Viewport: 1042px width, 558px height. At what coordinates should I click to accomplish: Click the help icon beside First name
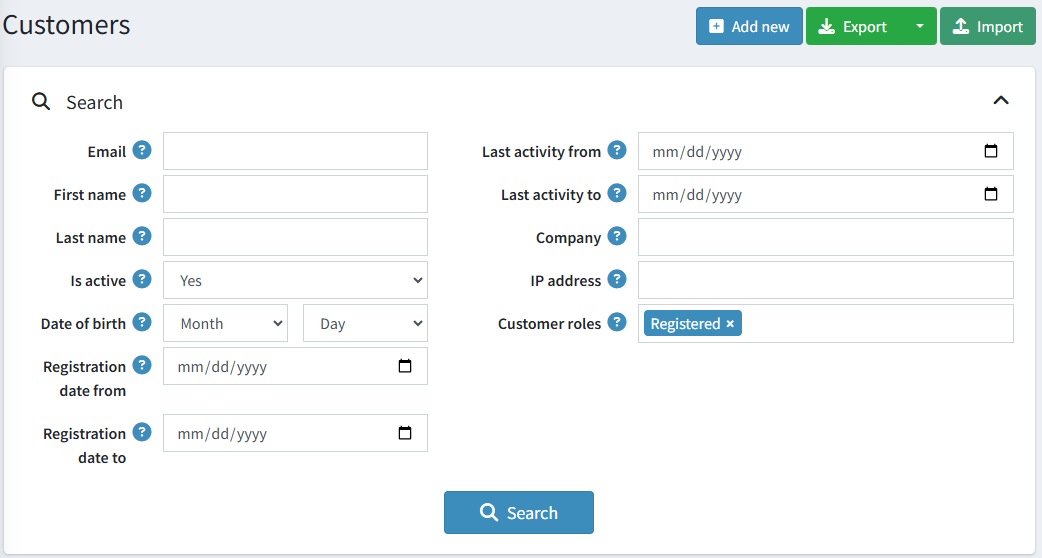tap(142, 194)
